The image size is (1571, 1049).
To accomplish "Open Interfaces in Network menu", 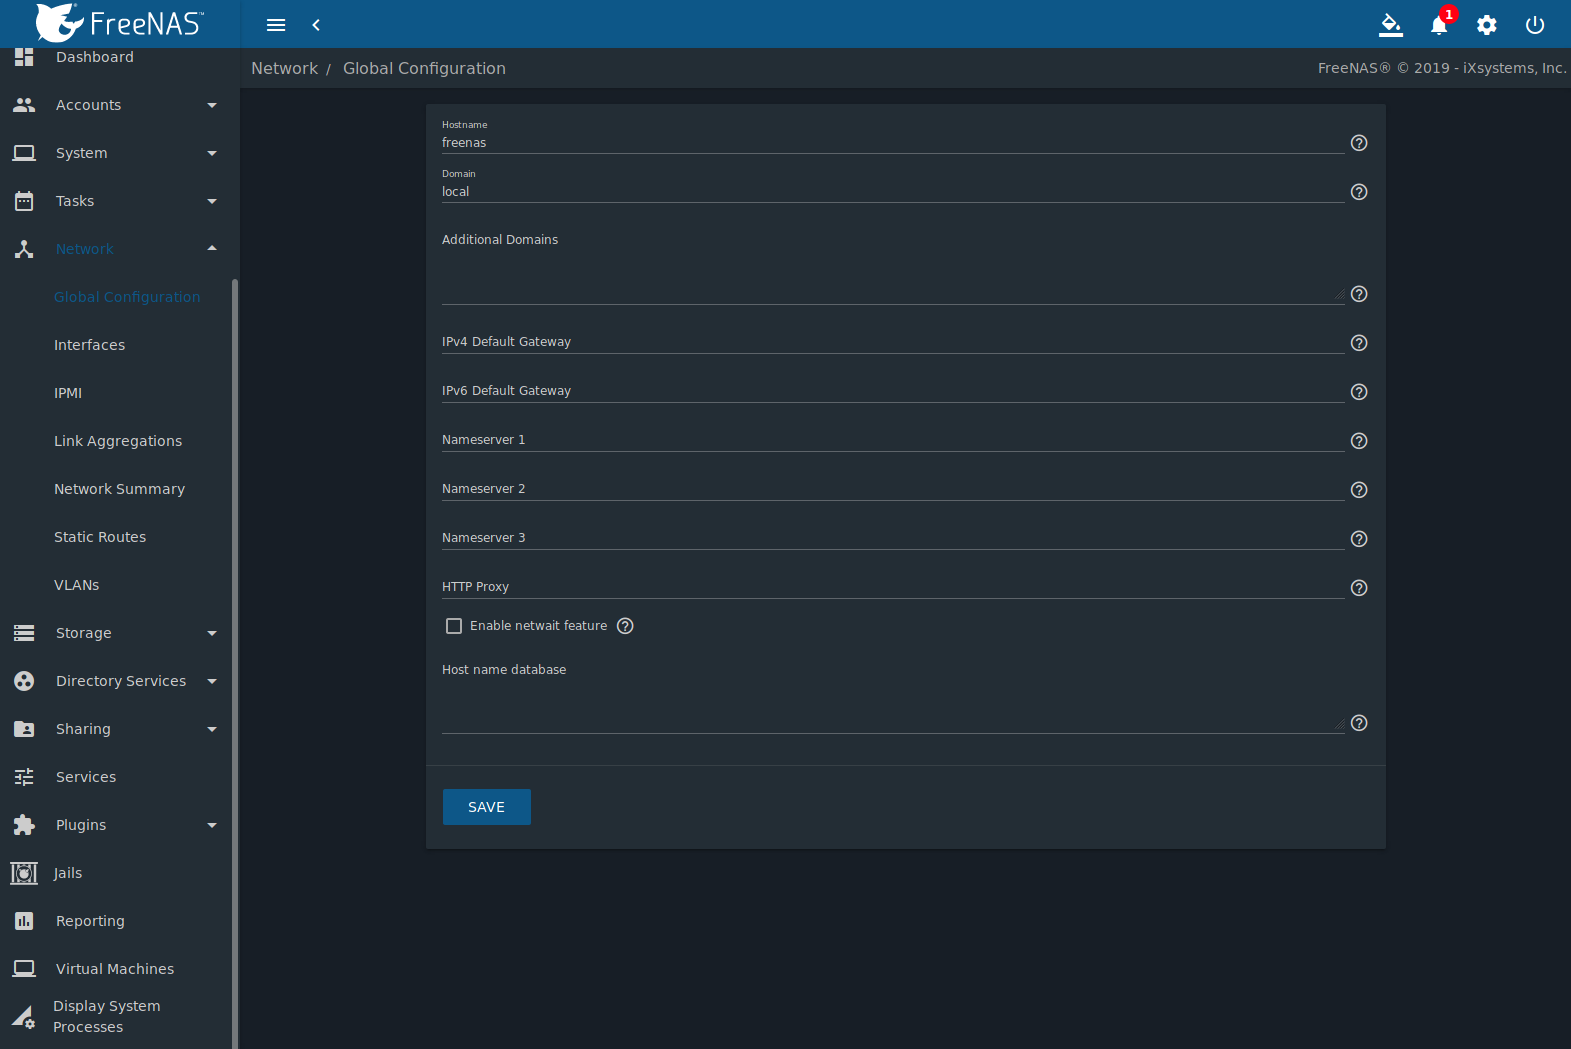I will pos(89,345).
